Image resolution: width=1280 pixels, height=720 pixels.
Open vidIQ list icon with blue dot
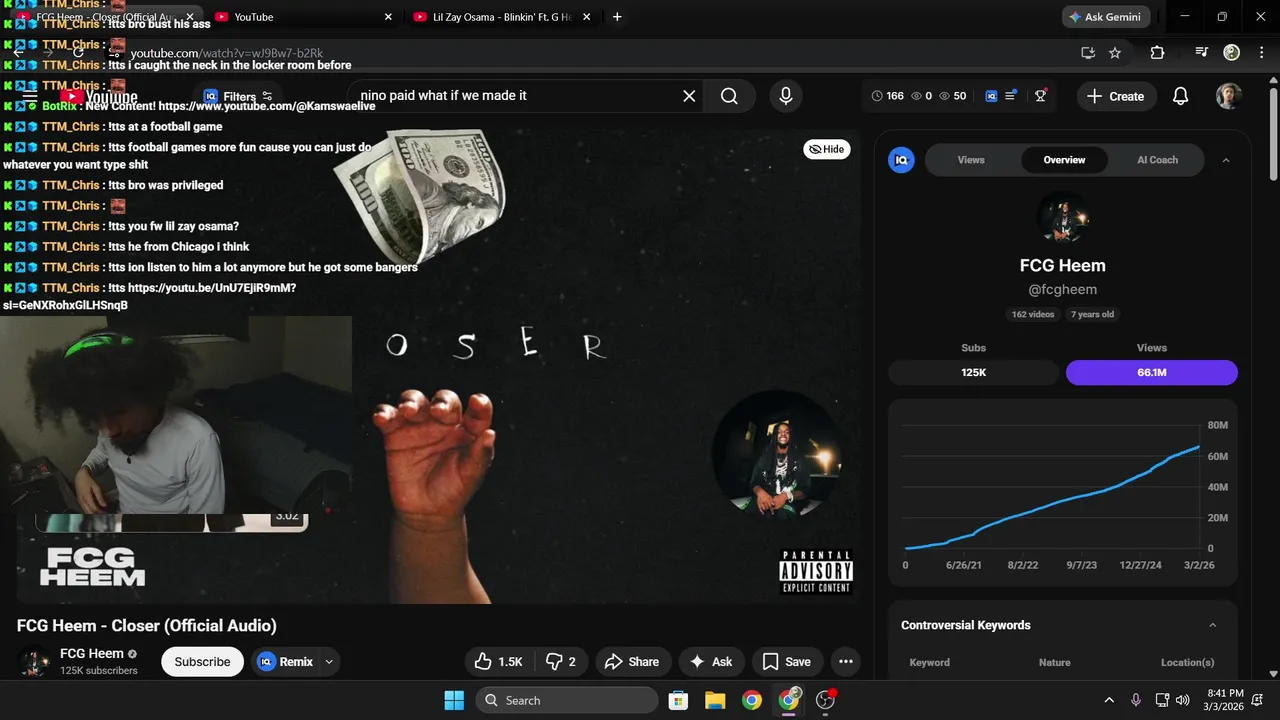point(1011,96)
